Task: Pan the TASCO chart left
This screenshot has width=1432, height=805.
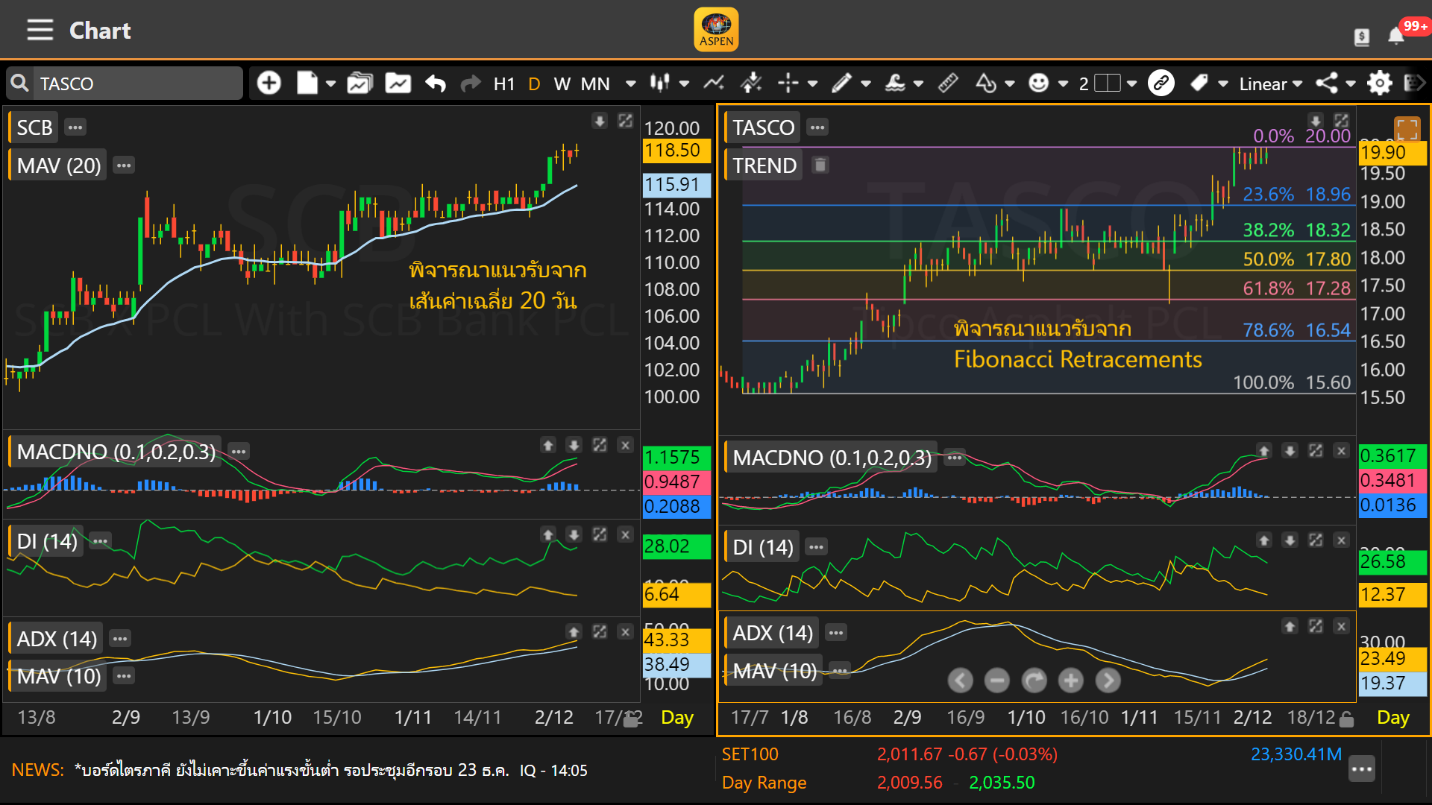Action: click(x=960, y=681)
